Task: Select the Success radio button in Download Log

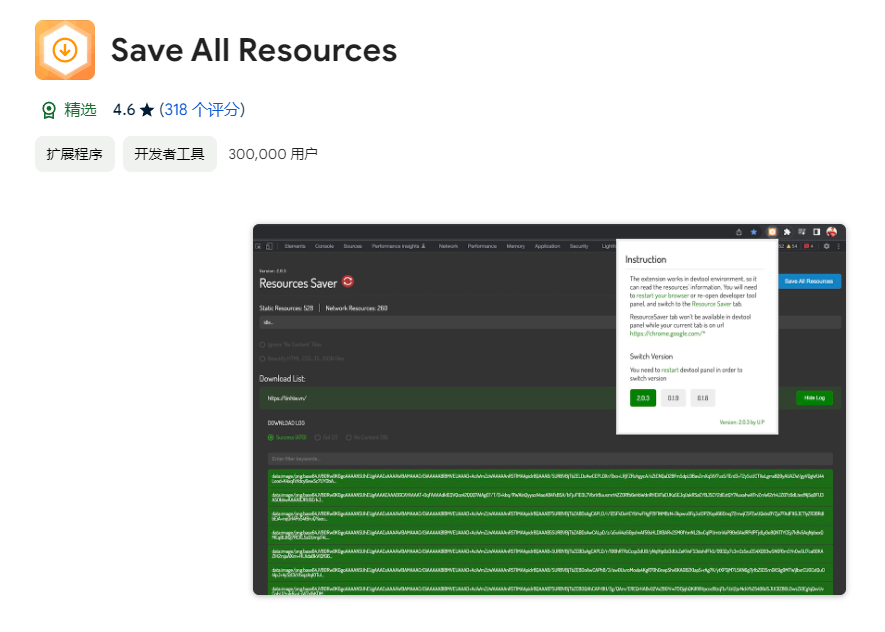Action: click(x=271, y=438)
